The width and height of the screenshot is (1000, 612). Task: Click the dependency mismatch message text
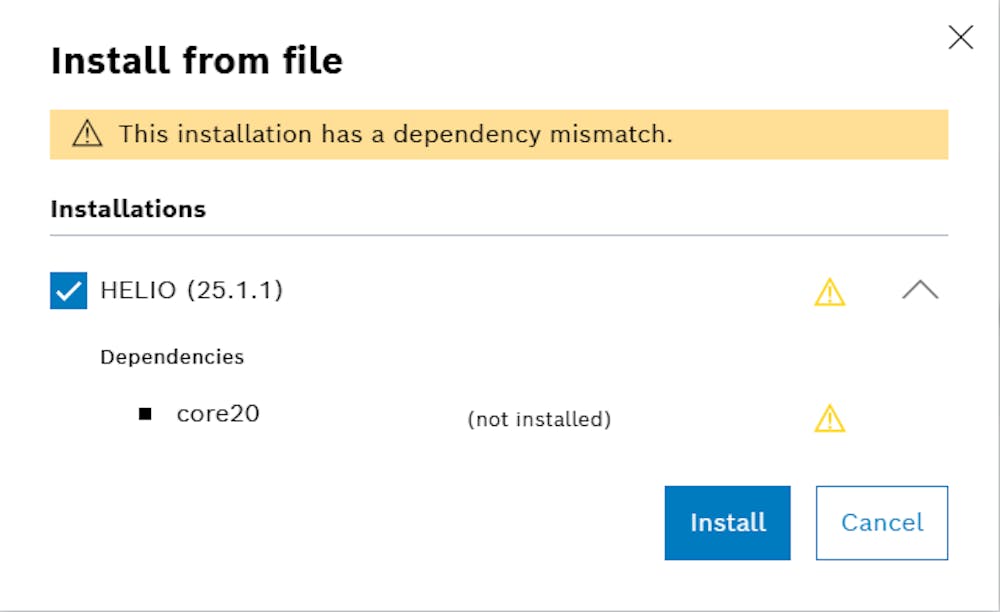pos(395,134)
